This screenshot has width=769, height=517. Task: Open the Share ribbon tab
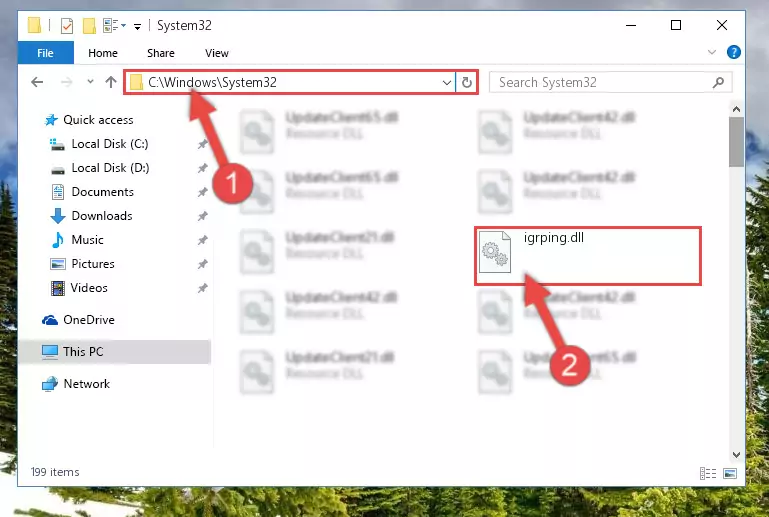161,53
